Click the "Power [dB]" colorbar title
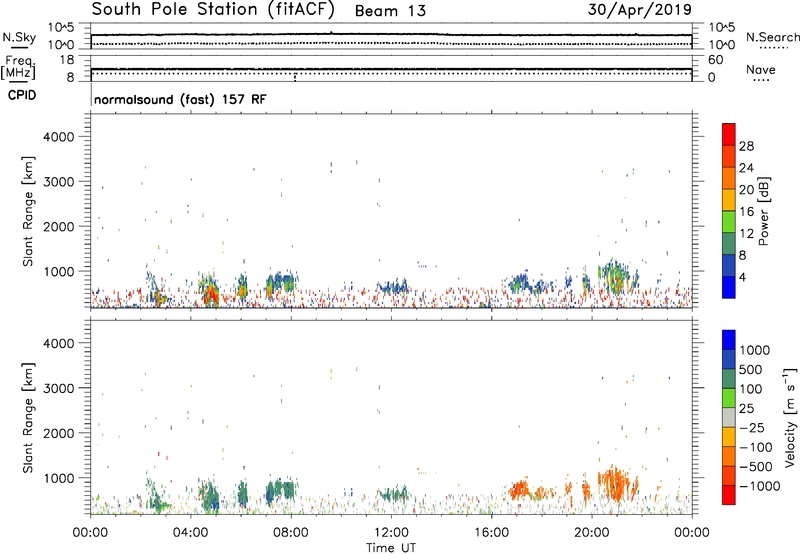The height and width of the screenshot is (554, 800). click(x=764, y=211)
